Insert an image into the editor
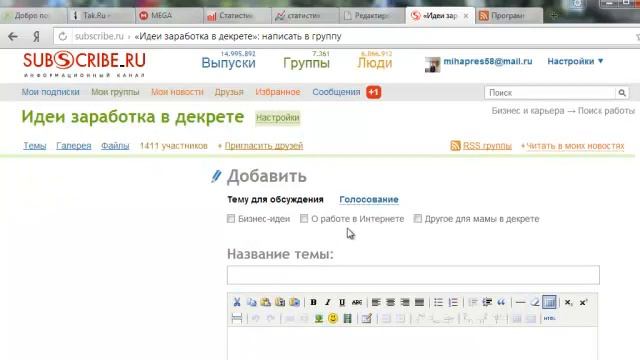This screenshot has height=360, width=640. pyautogui.click(x=318, y=318)
